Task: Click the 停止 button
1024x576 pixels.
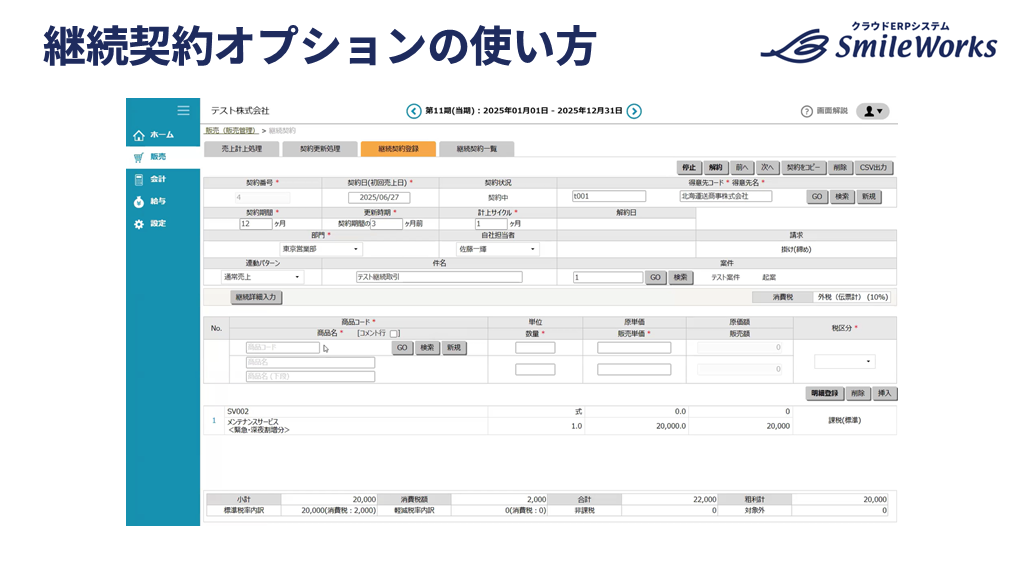Action: 689,168
